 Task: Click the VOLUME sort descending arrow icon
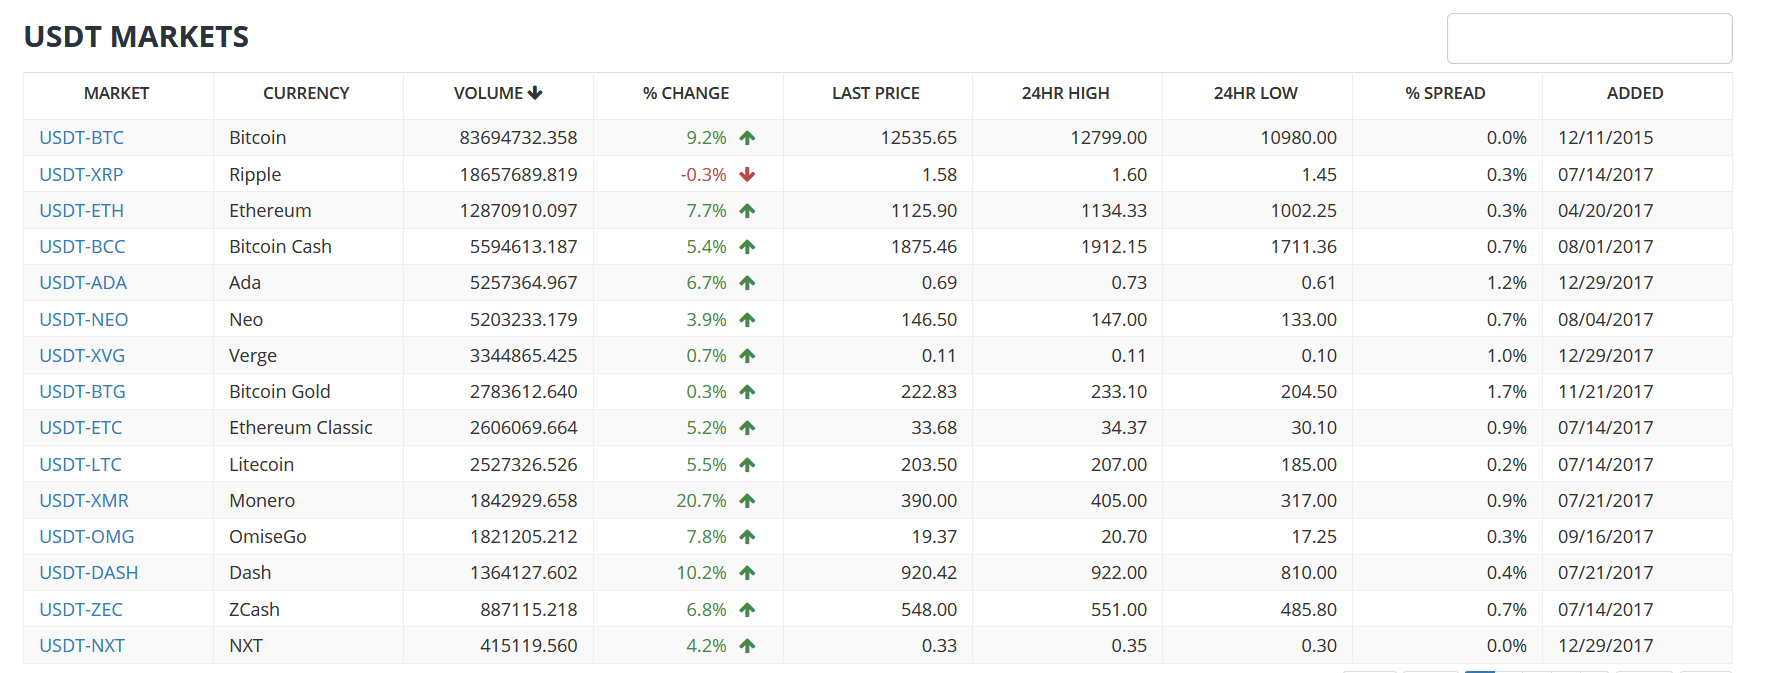coord(535,93)
